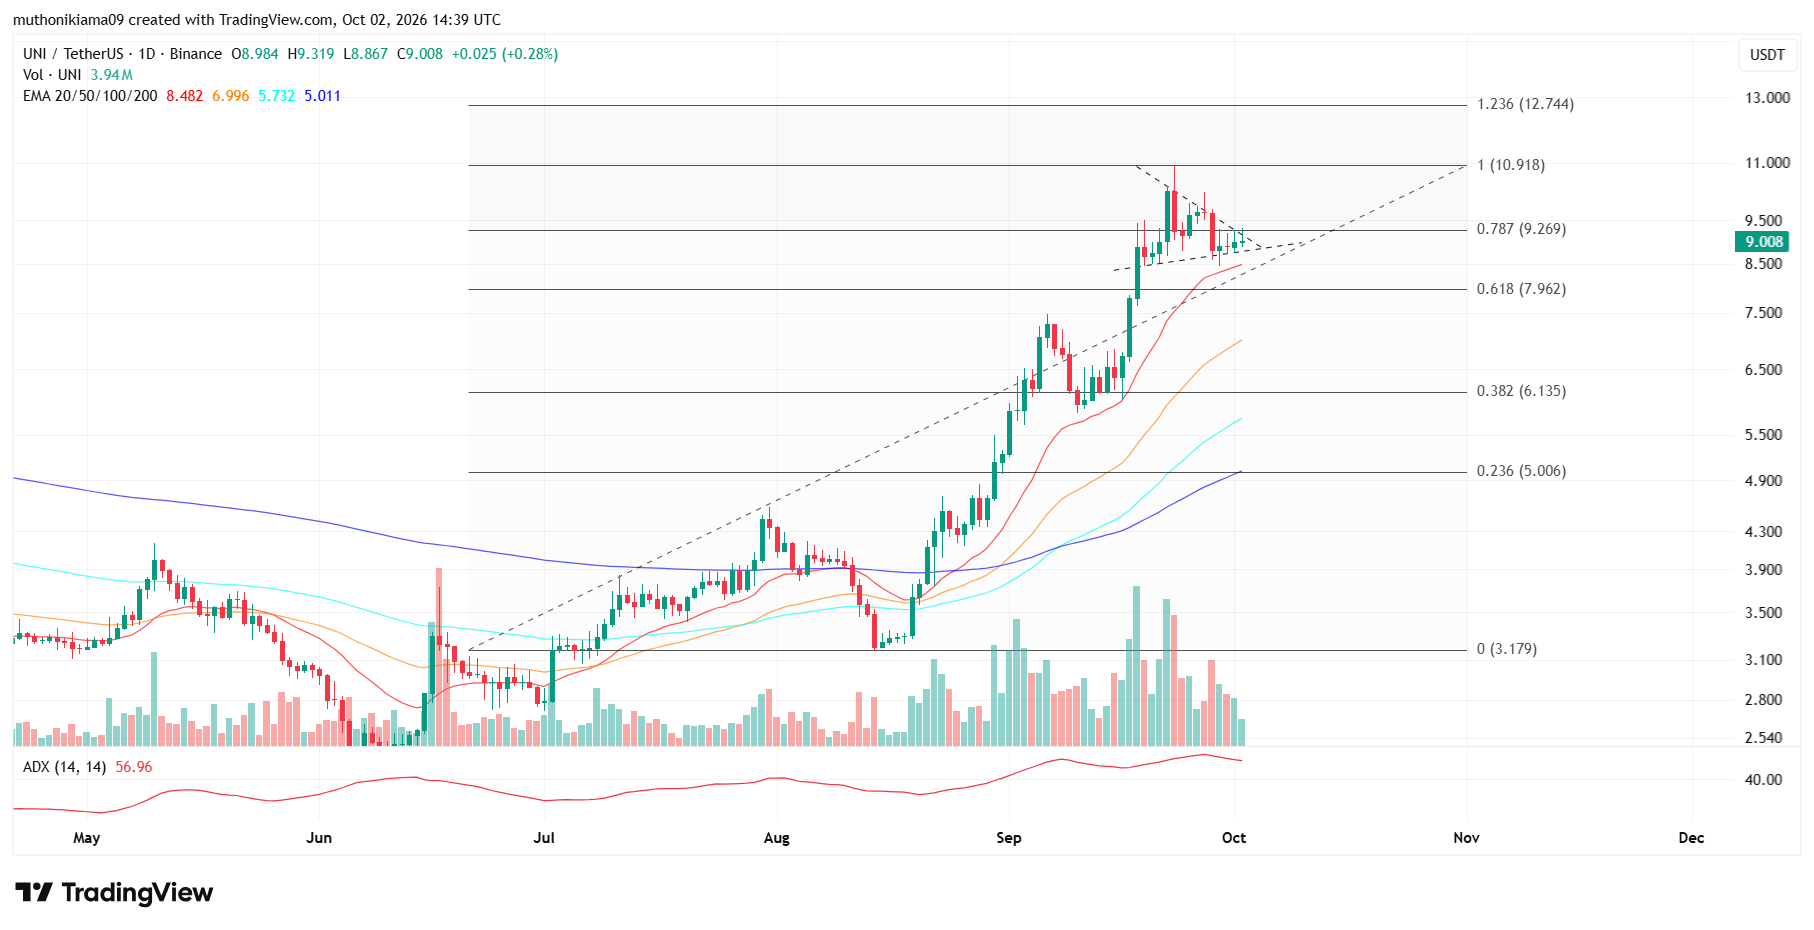1814x930 pixels.
Task: Click the 40.00 ADX axis label
Action: [1763, 780]
